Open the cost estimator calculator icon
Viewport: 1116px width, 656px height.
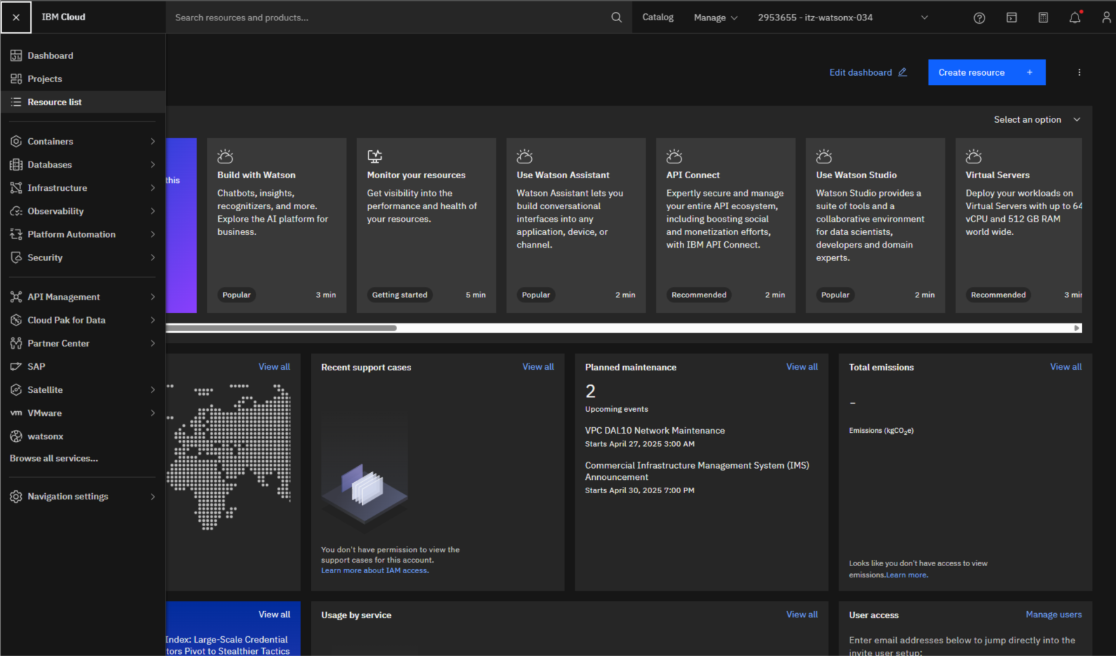1043,18
